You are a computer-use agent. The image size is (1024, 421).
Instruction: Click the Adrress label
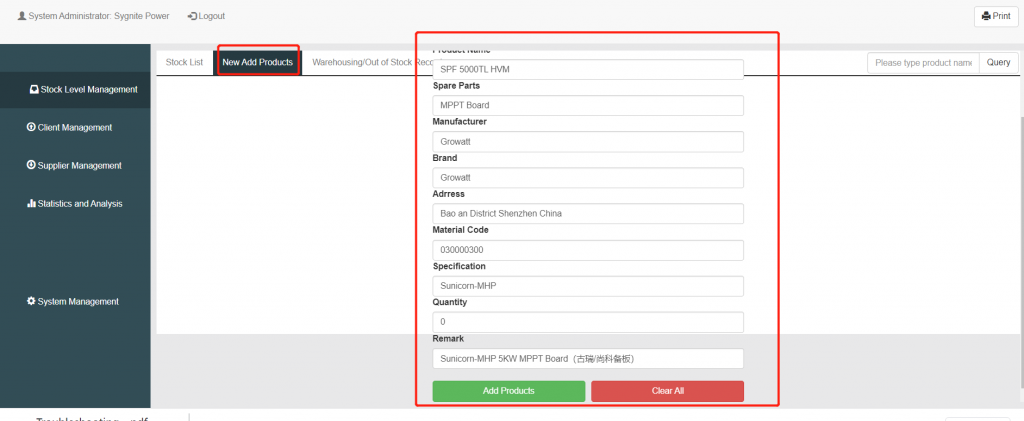449,194
